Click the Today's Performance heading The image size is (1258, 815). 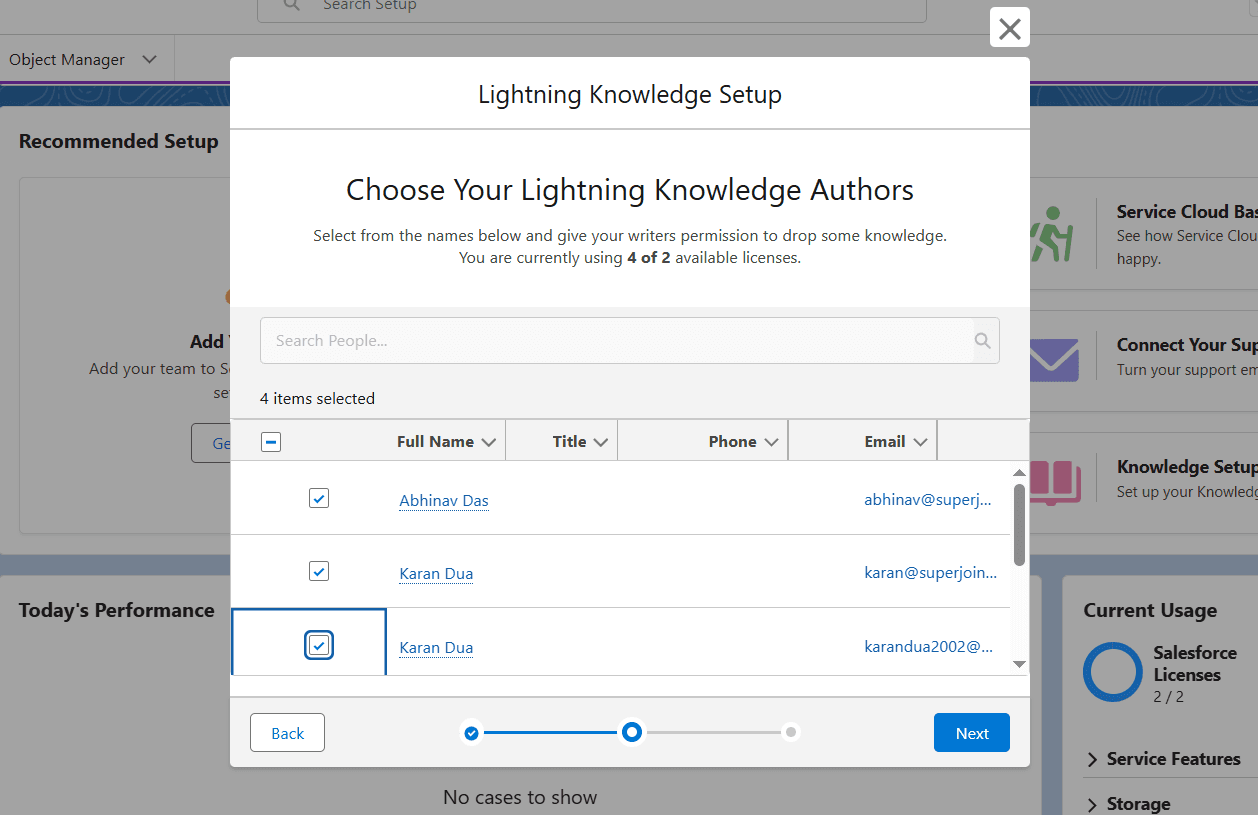pos(117,610)
